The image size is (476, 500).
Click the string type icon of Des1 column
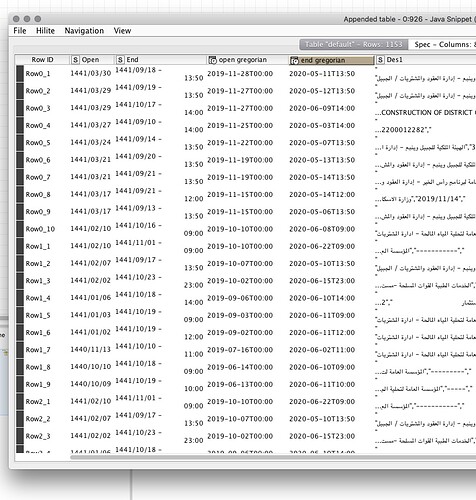point(380,60)
